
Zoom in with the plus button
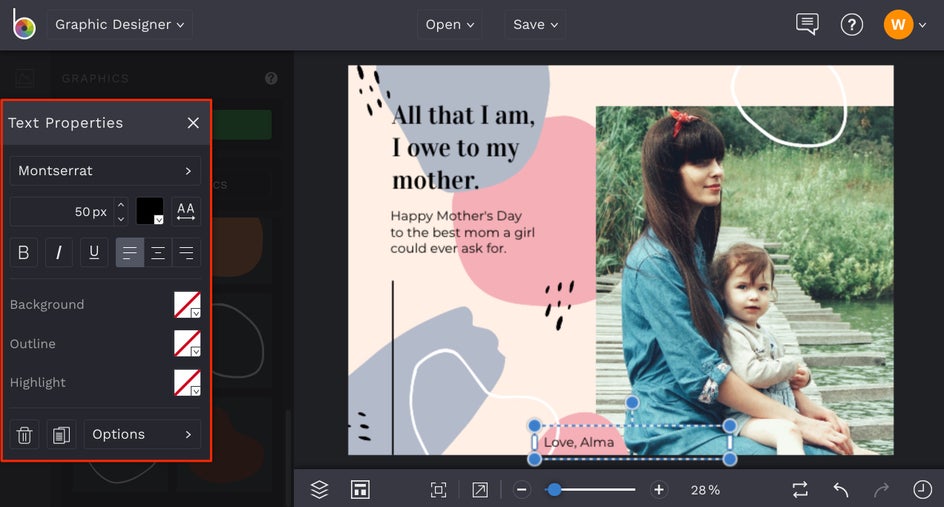pyautogui.click(x=659, y=490)
